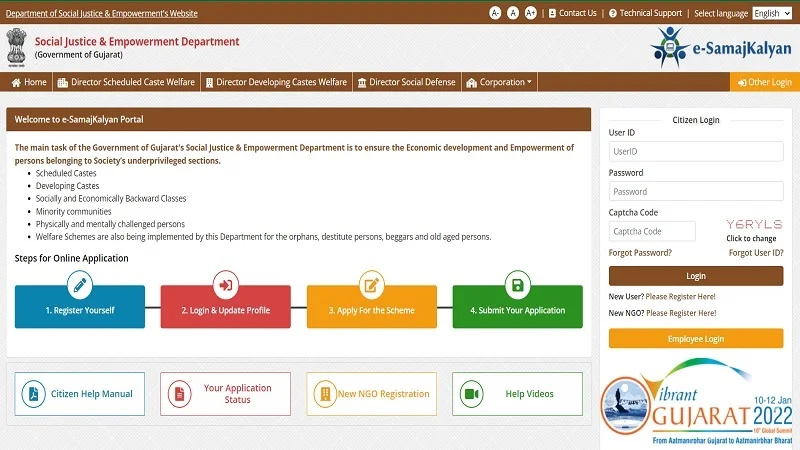This screenshot has width=800, height=450.
Task: Select the 1. Register Yourself step
Action: pos(80,307)
